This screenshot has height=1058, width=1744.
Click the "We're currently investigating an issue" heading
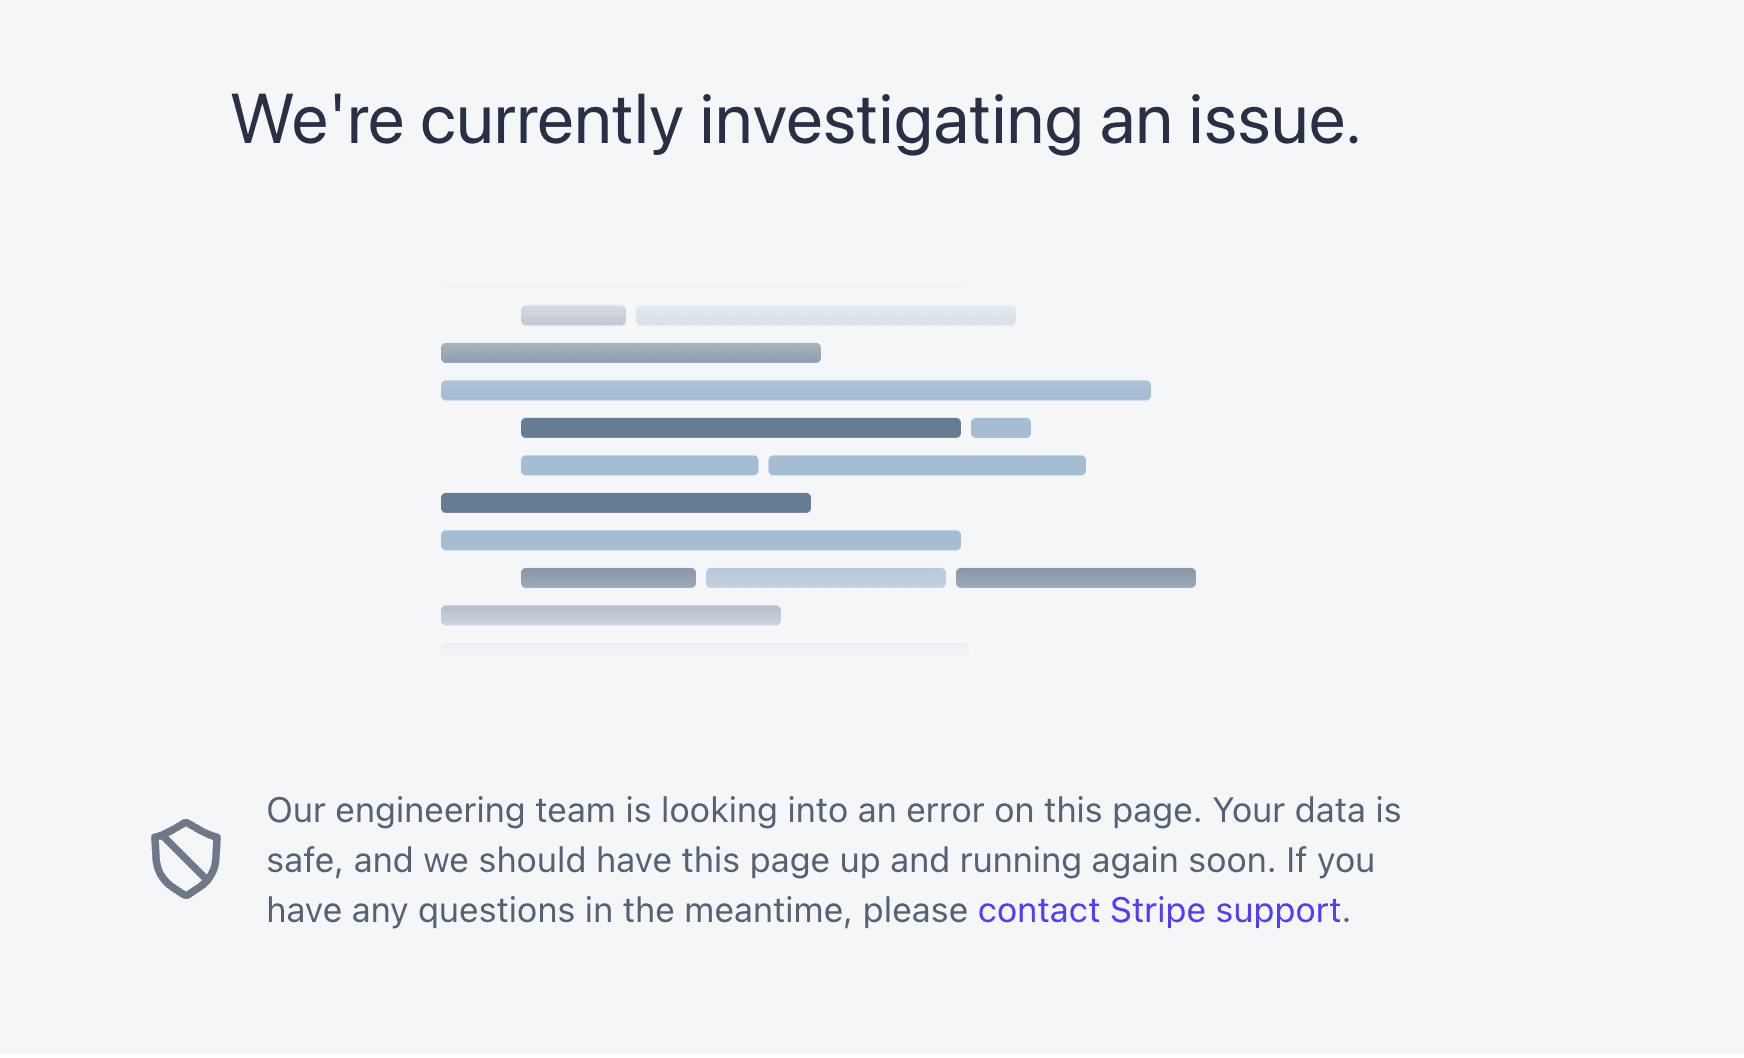pyautogui.click(x=795, y=120)
